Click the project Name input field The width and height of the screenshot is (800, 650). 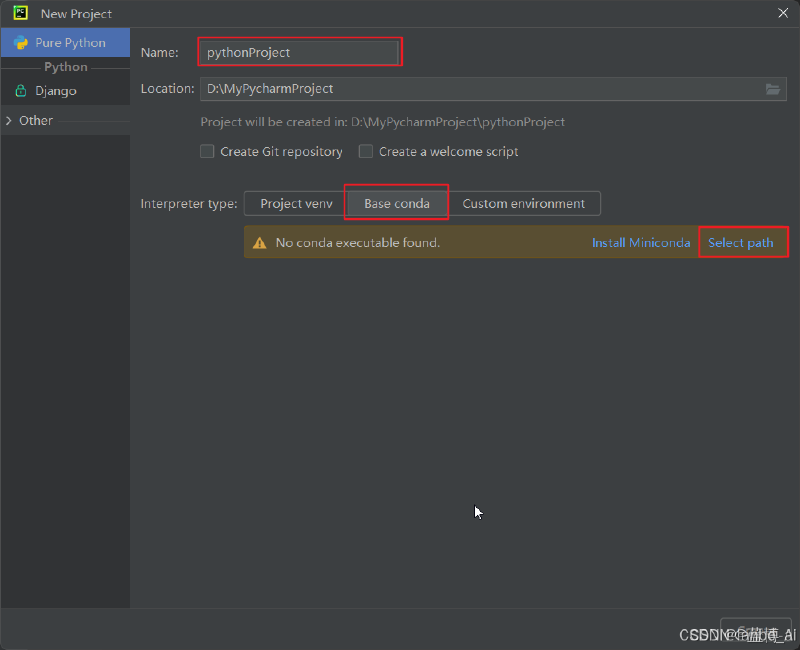point(299,53)
